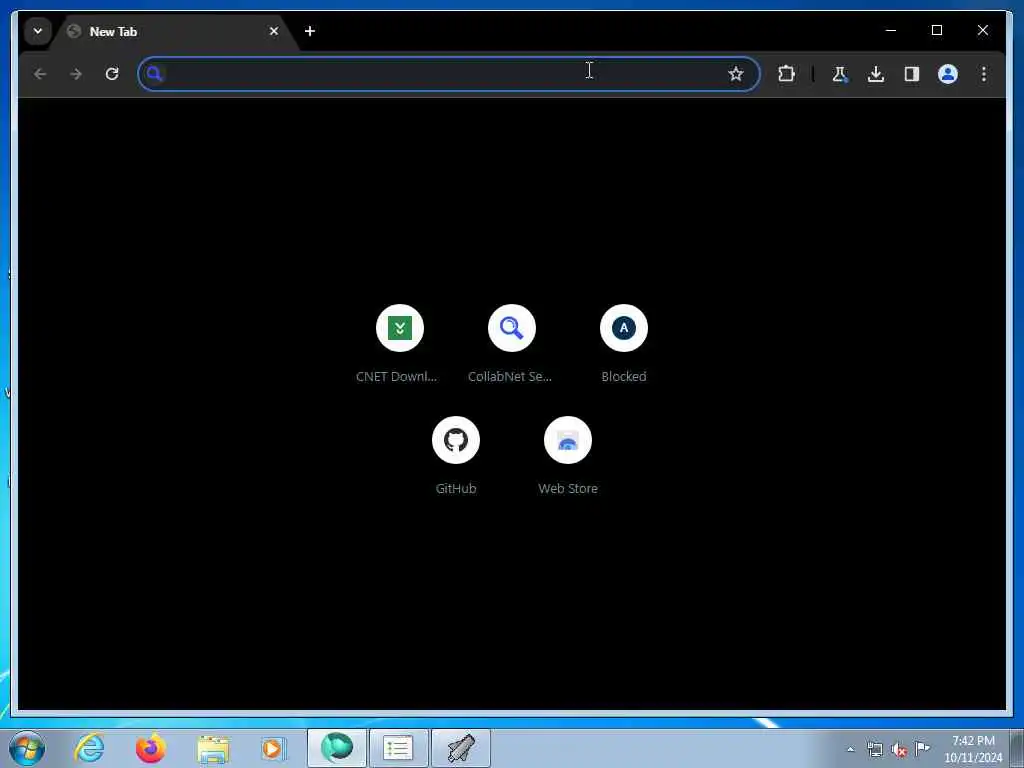
Task: Expand the tab search dropdown
Action: point(38,31)
